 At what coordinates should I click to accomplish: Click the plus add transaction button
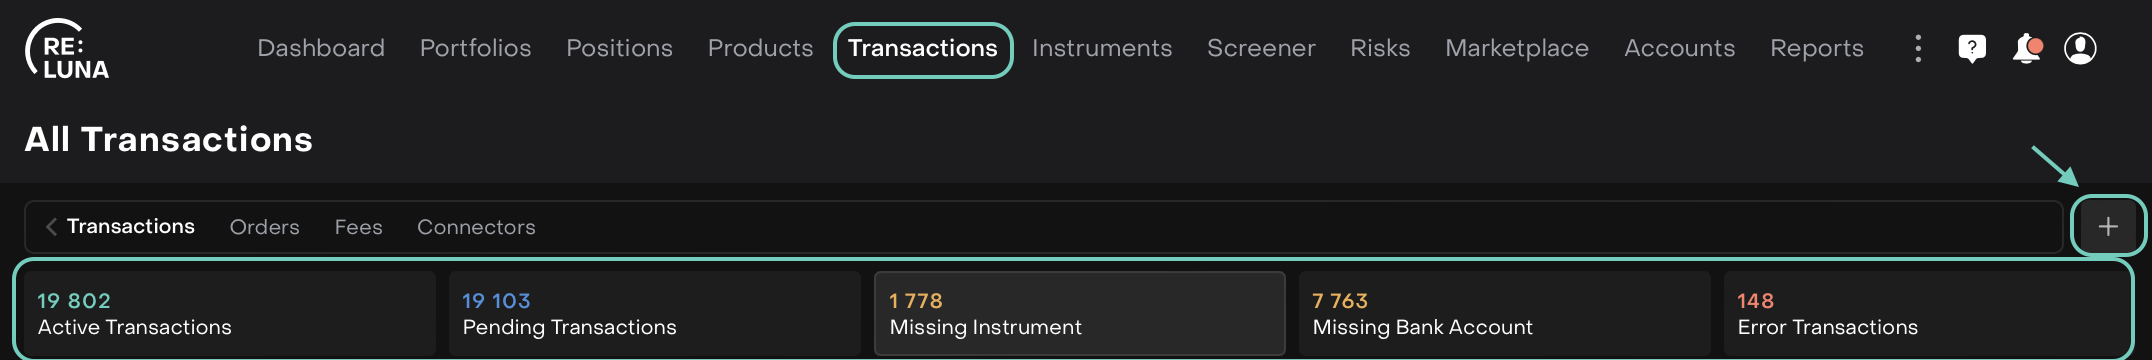(x=2108, y=227)
